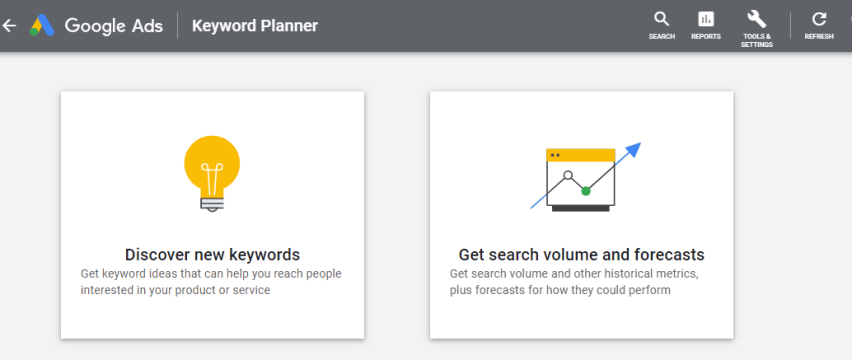Click the REFRESH label in header

coord(819,37)
